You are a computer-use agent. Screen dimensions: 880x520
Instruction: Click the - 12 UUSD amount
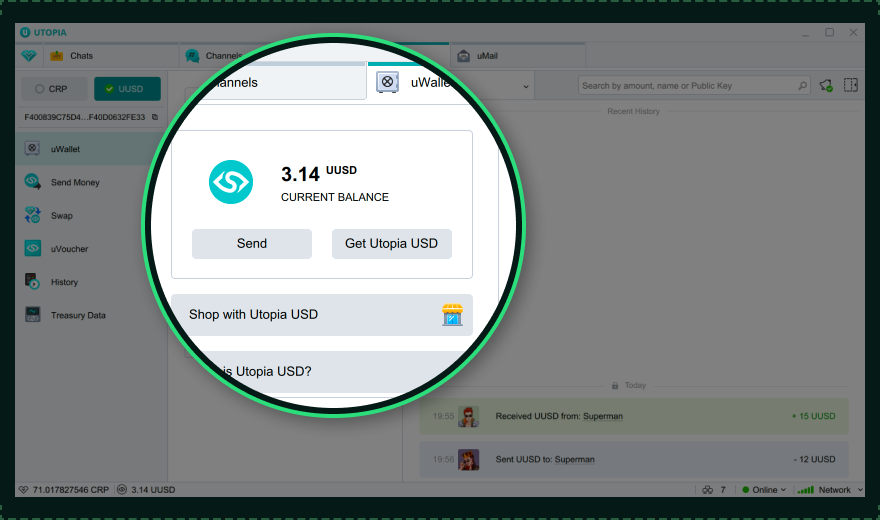tap(814, 459)
